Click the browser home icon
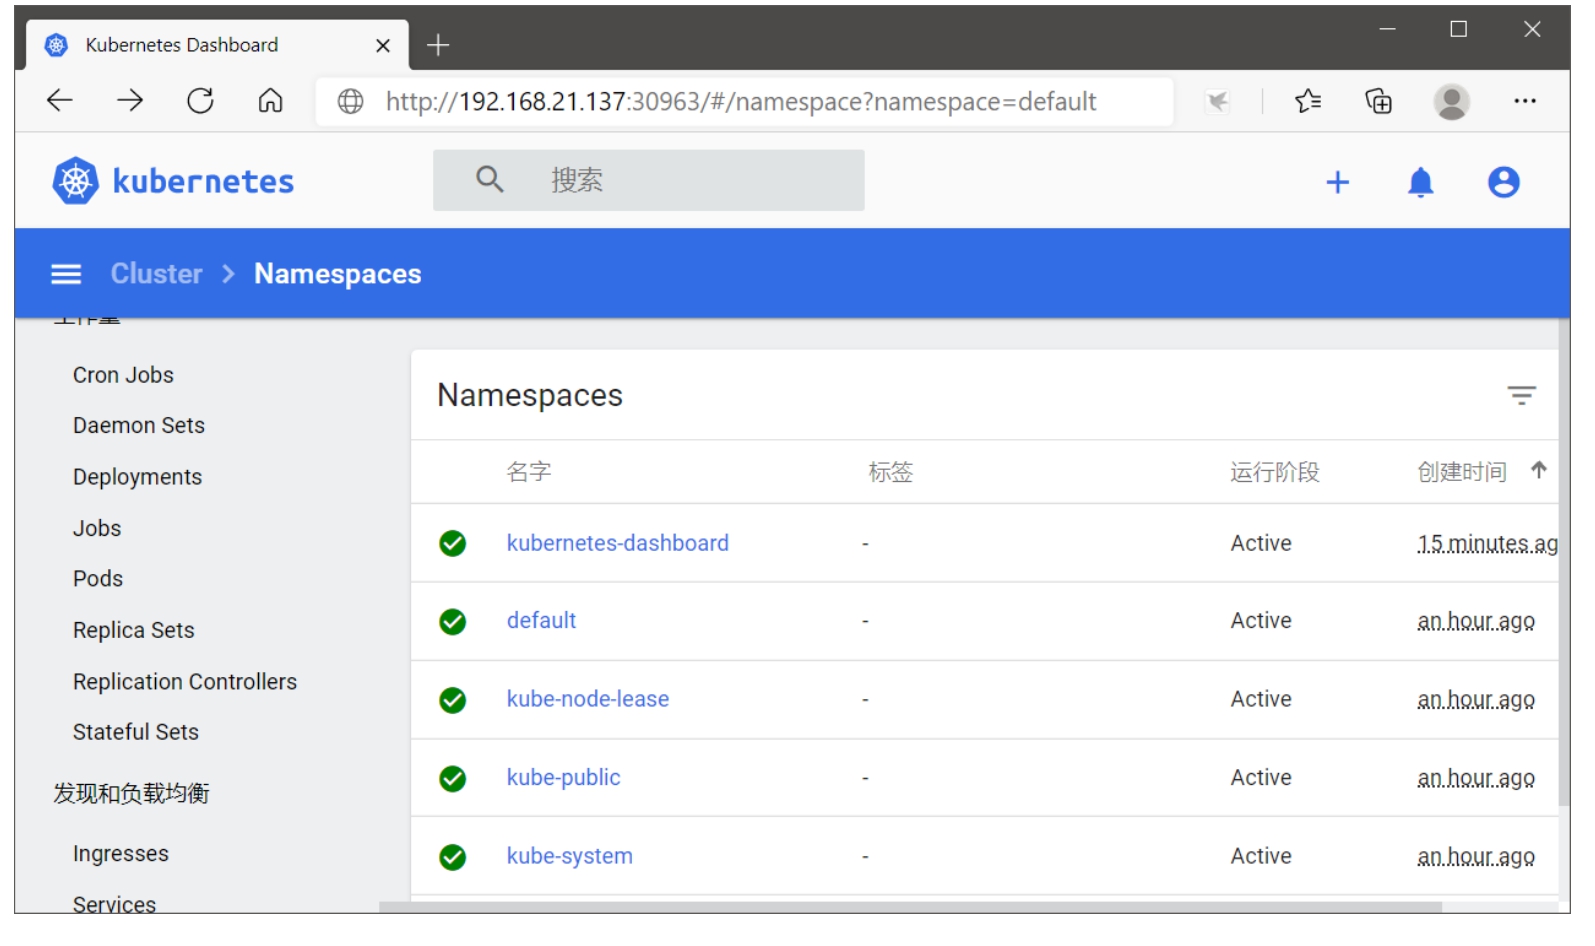 (270, 101)
